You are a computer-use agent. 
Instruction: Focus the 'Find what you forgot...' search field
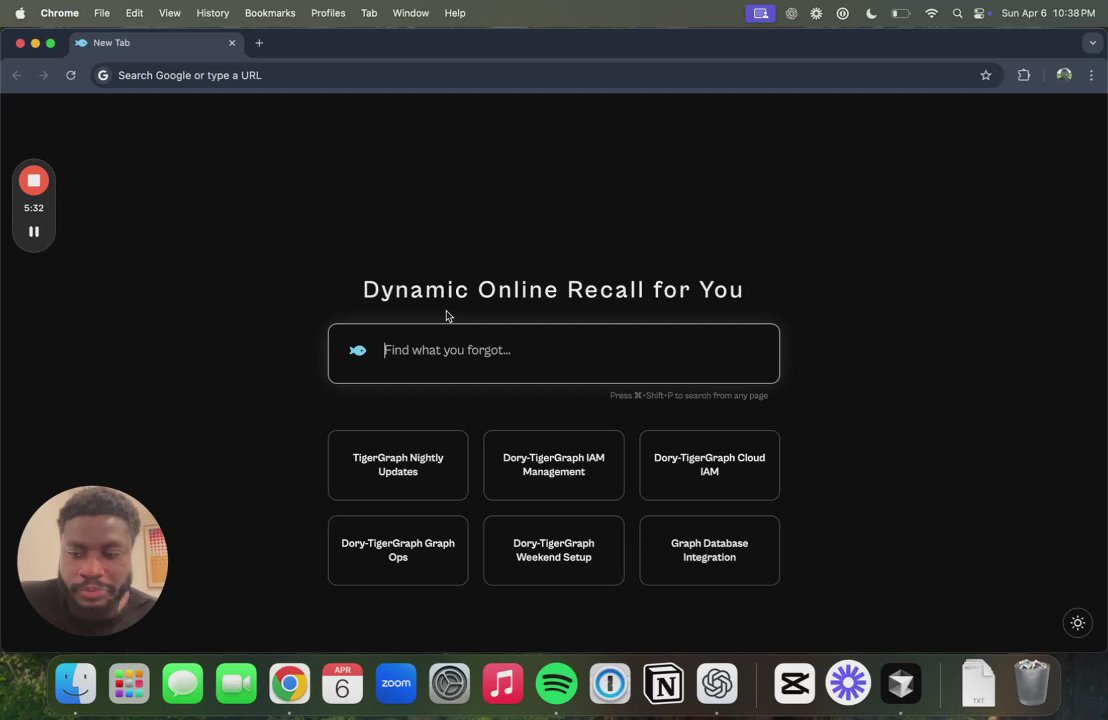tap(553, 353)
